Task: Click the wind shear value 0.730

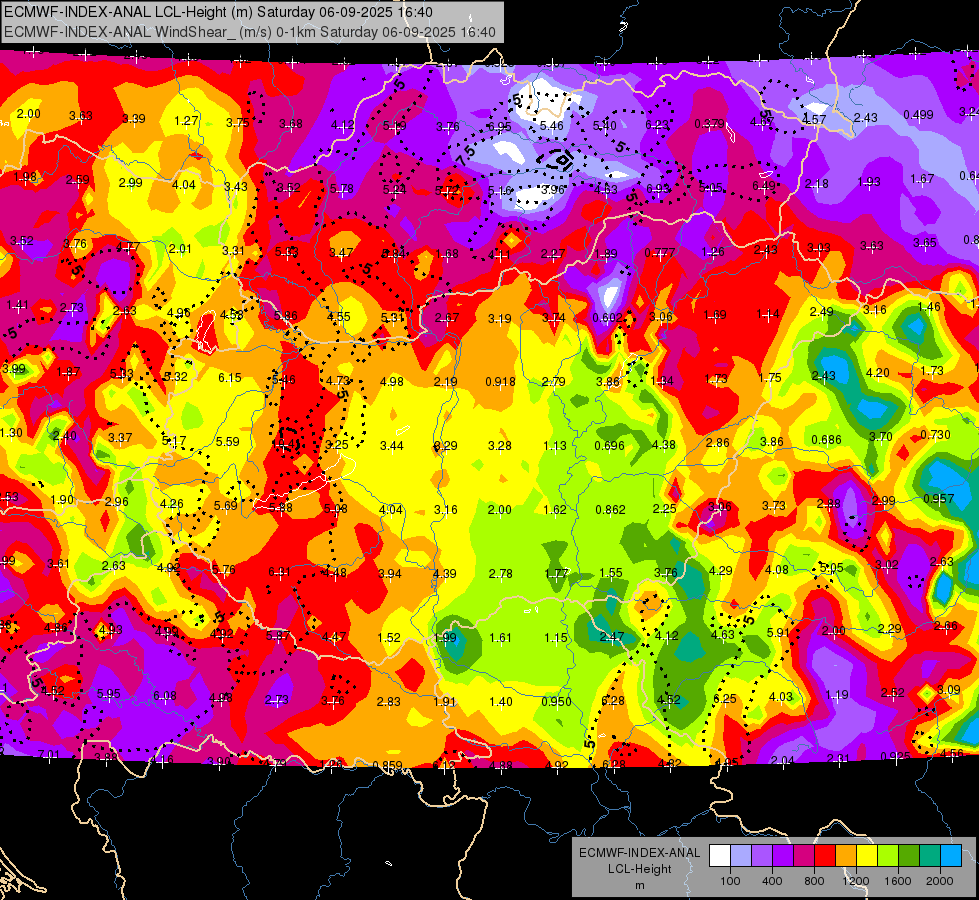Action: point(935,435)
